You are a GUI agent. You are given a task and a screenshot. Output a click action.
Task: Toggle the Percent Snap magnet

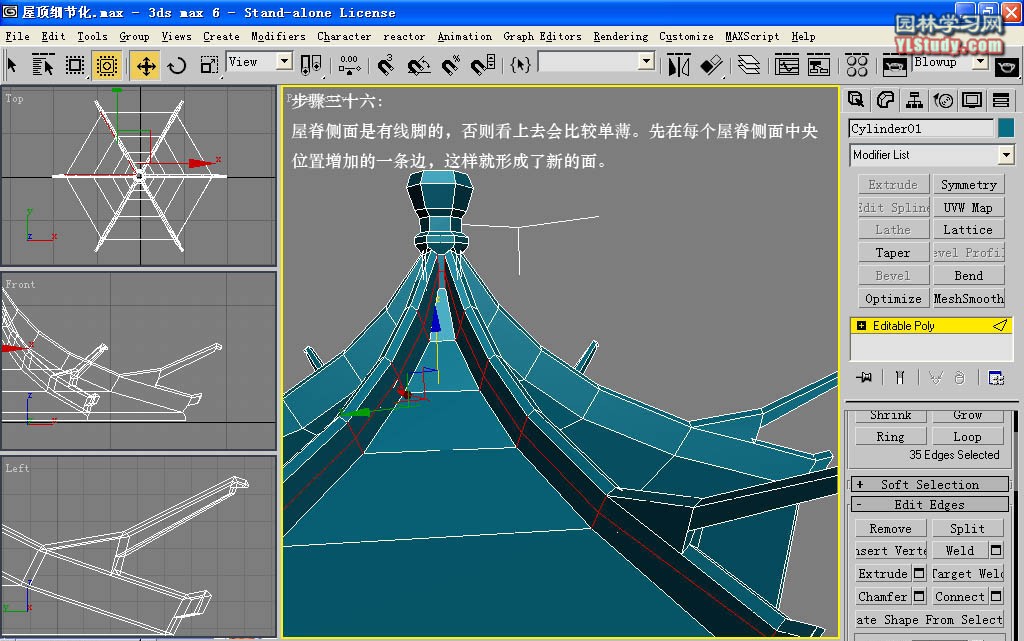(x=451, y=65)
